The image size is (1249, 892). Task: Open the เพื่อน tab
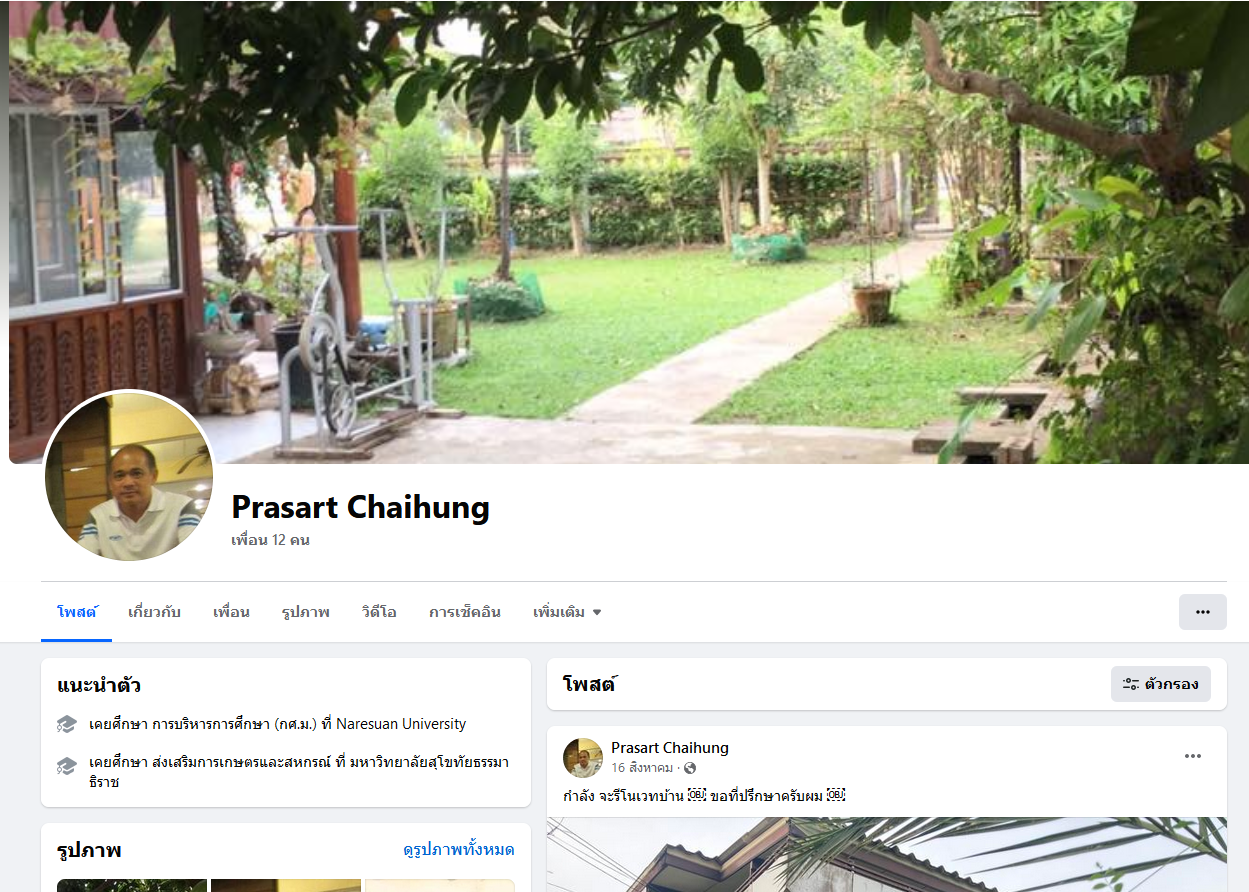pyautogui.click(x=231, y=612)
